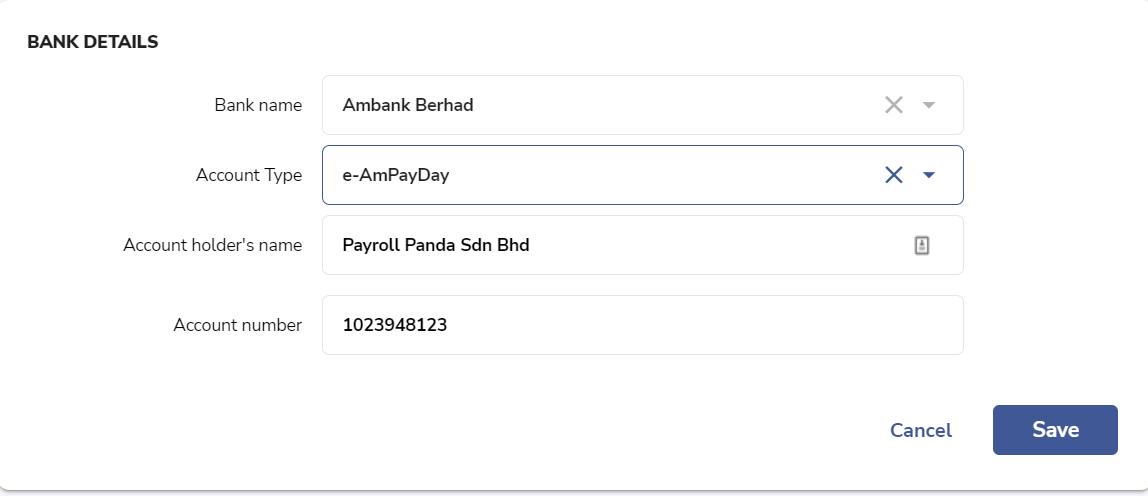
Task: Cancel the bank details changes
Action: 921,430
